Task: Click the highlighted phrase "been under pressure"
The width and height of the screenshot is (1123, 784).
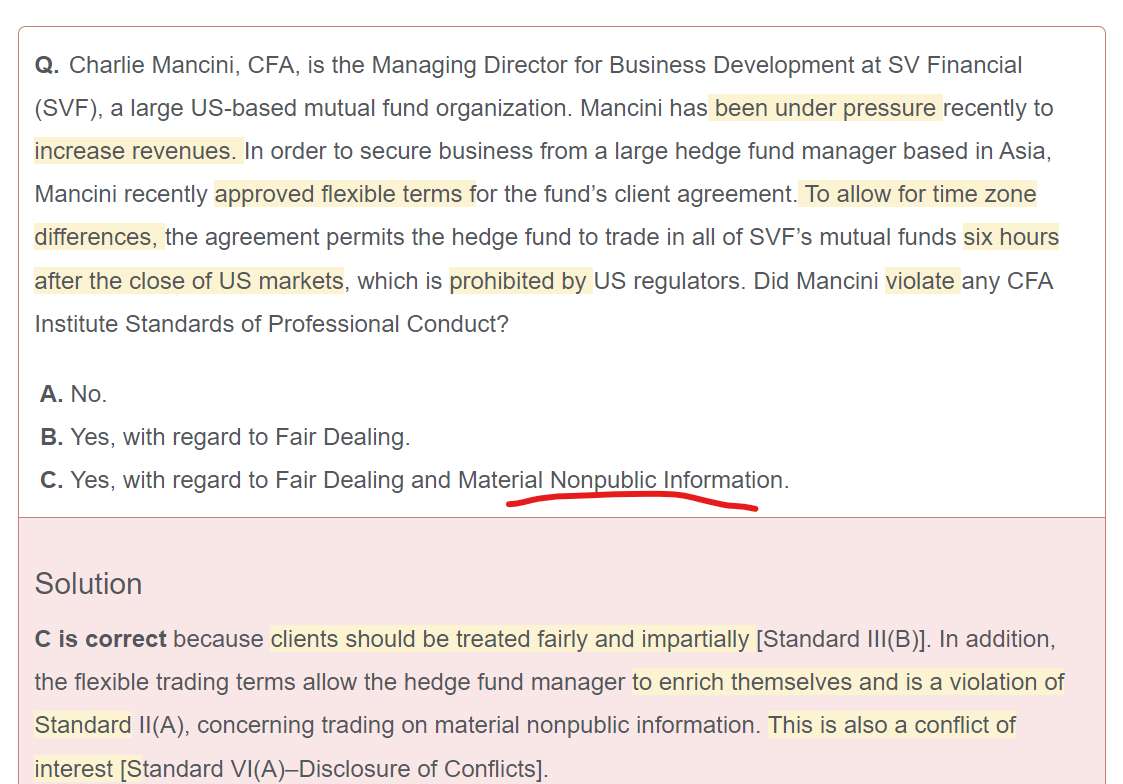Action: click(x=825, y=108)
